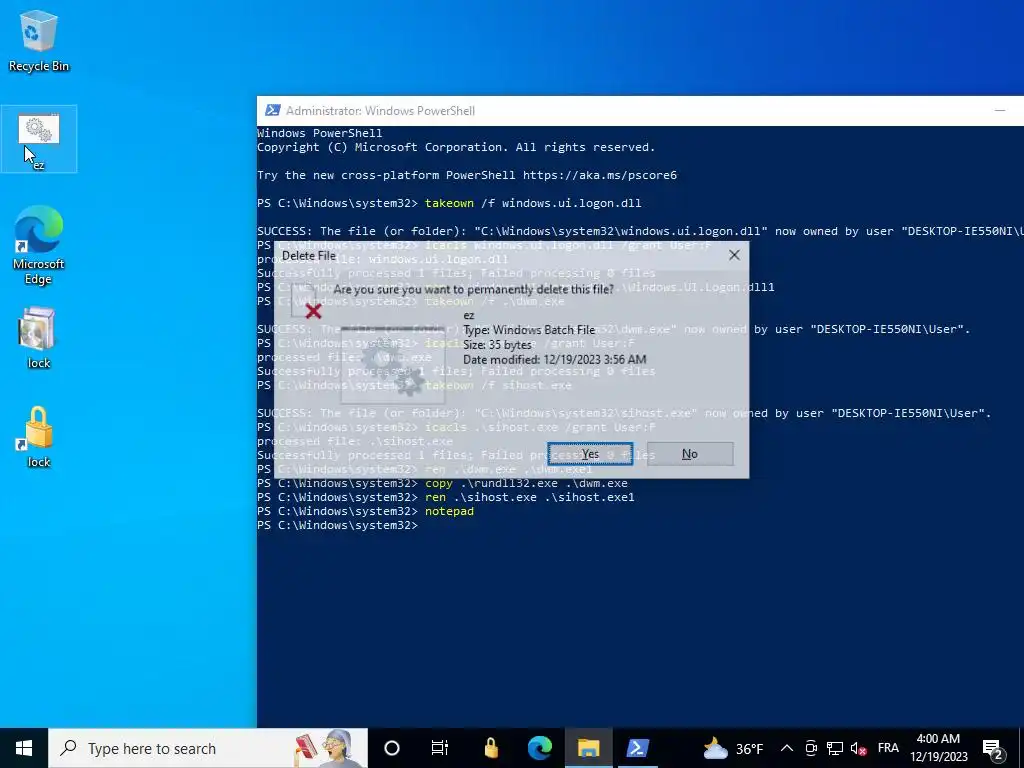Image resolution: width=1024 pixels, height=768 pixels.
Task: Click the https://aka.ms/pscore6 link text
Action: coord(600,175)
